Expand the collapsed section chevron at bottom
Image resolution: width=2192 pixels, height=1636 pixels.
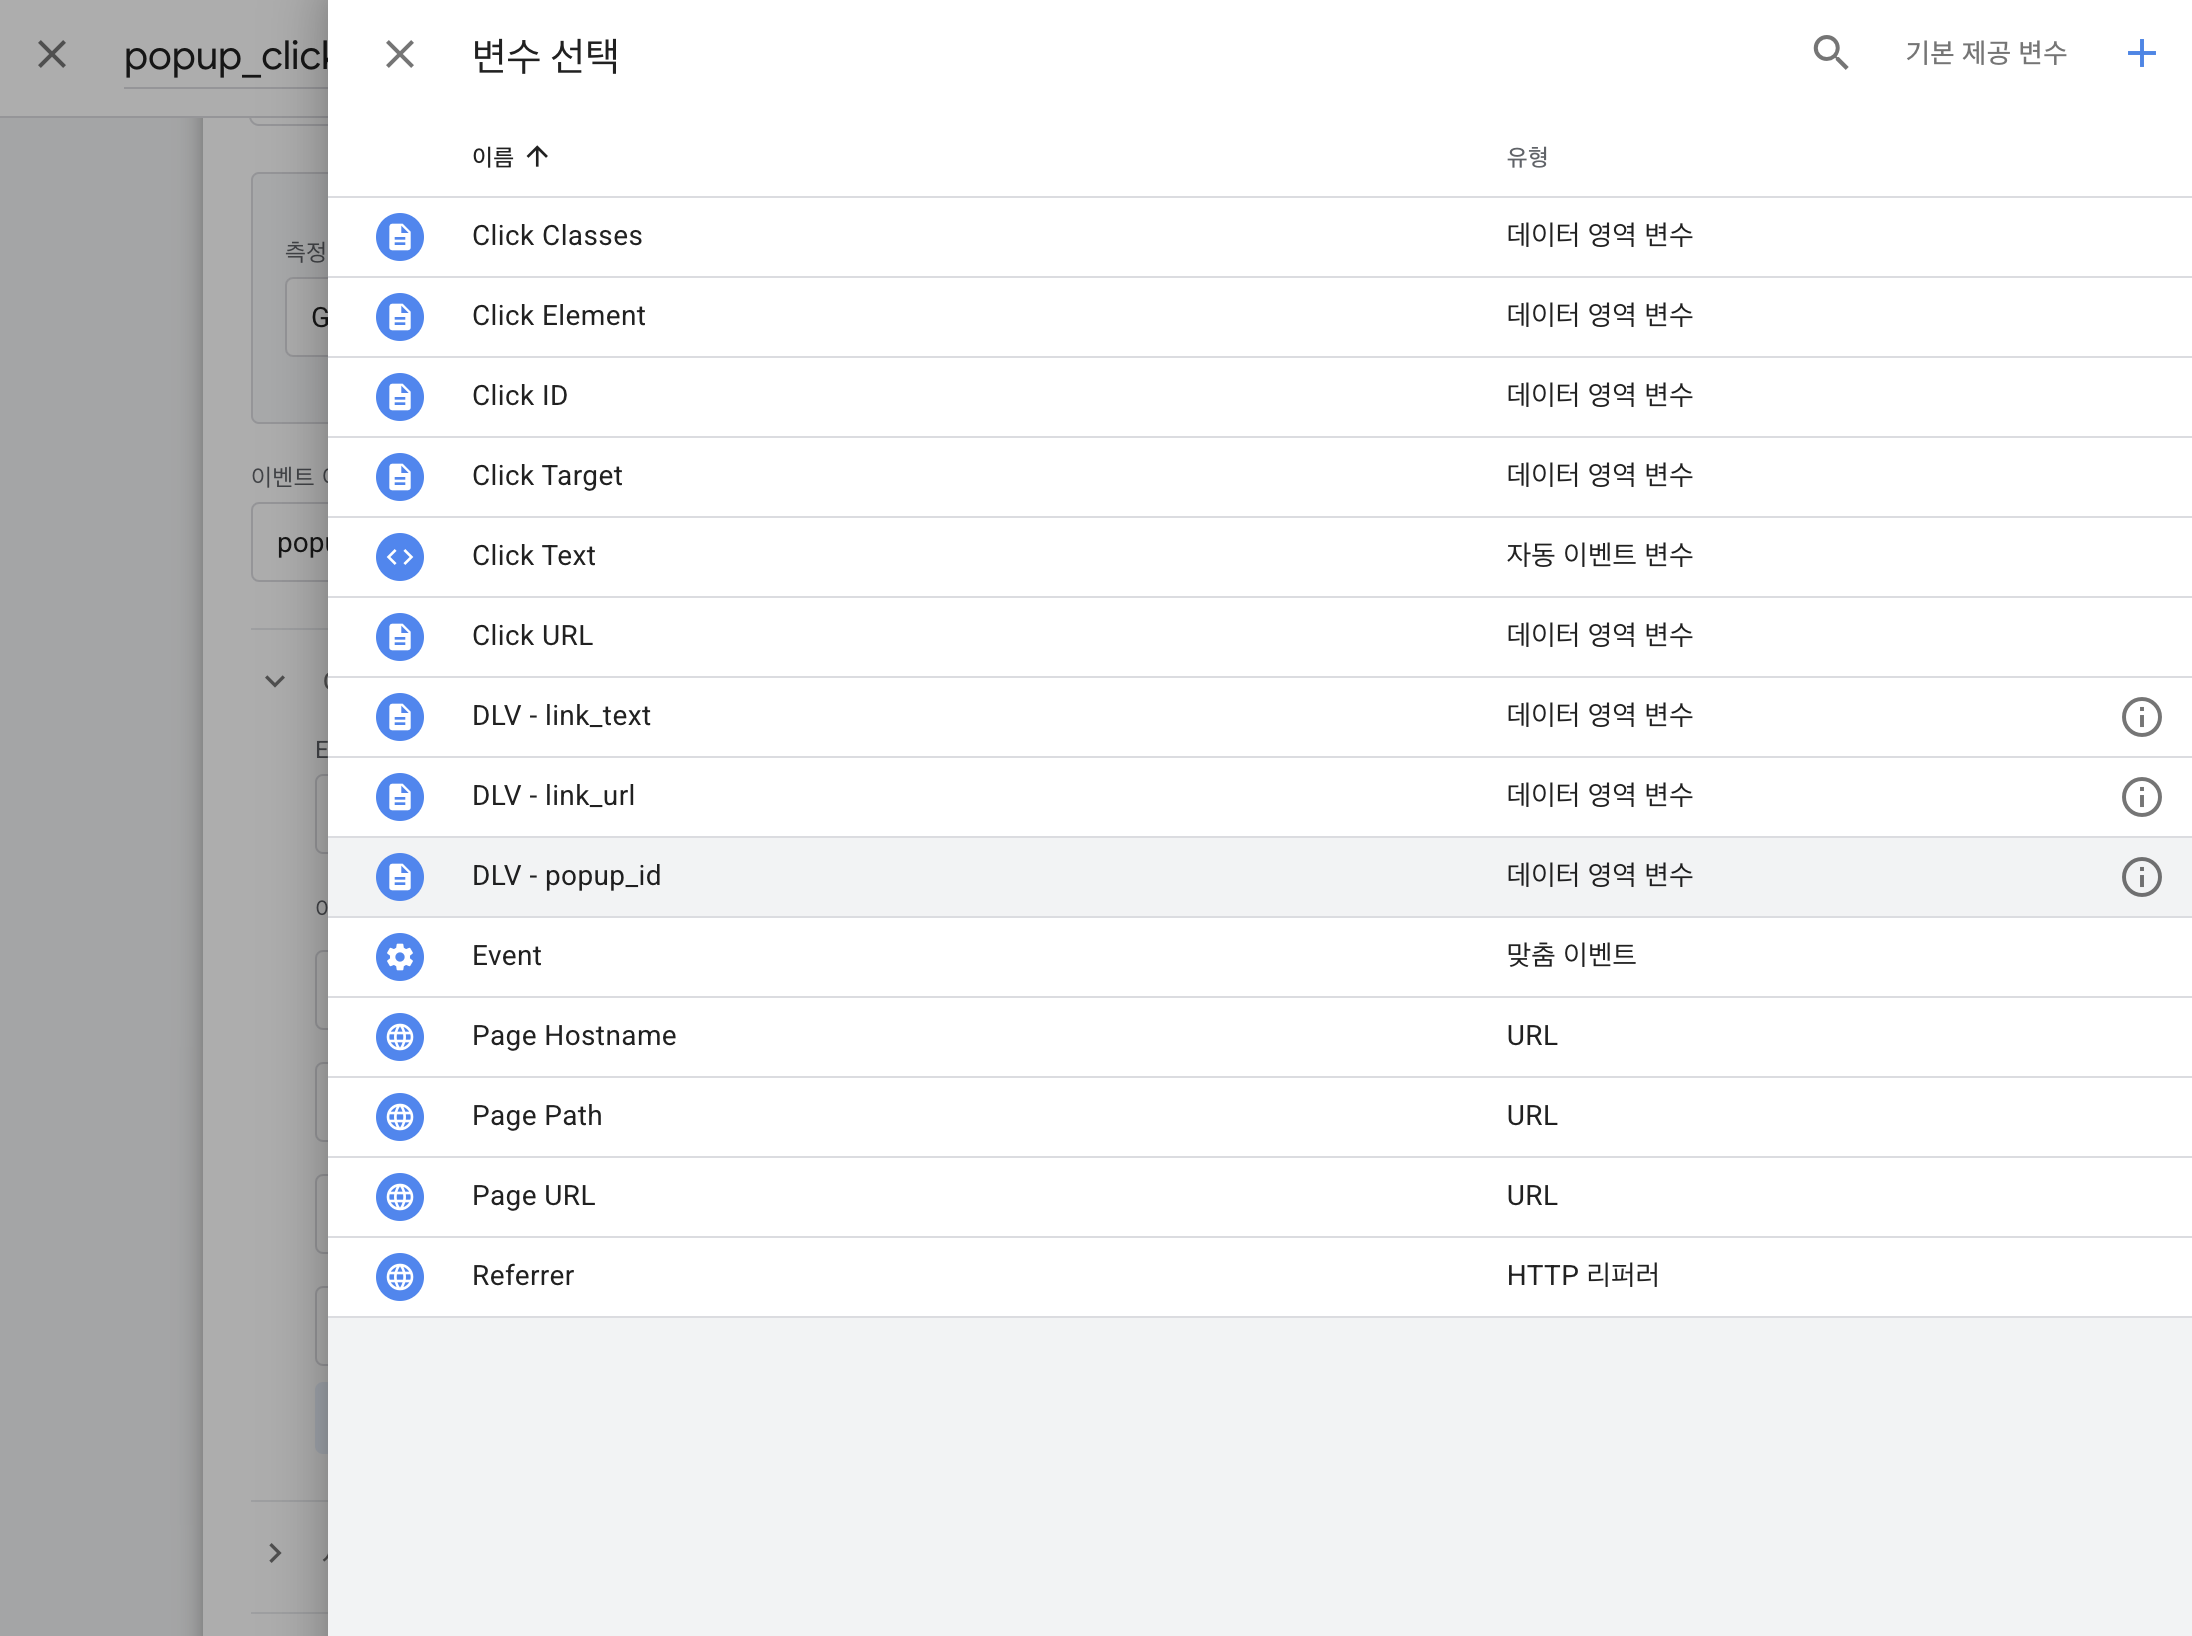point(275,1553)
